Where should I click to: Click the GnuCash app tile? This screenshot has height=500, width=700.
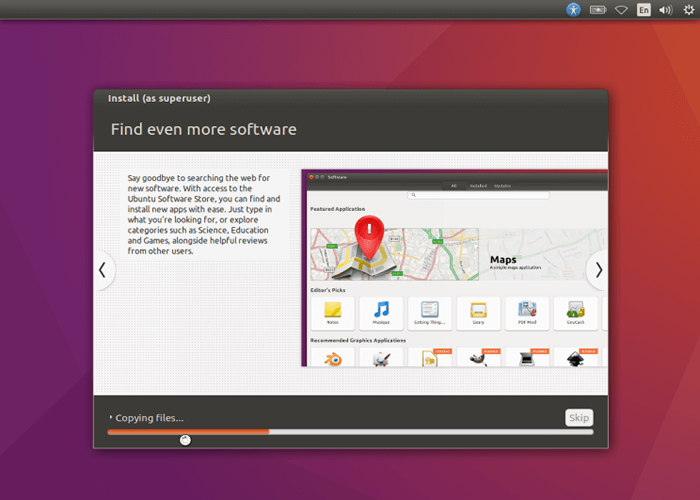(575, 313)
